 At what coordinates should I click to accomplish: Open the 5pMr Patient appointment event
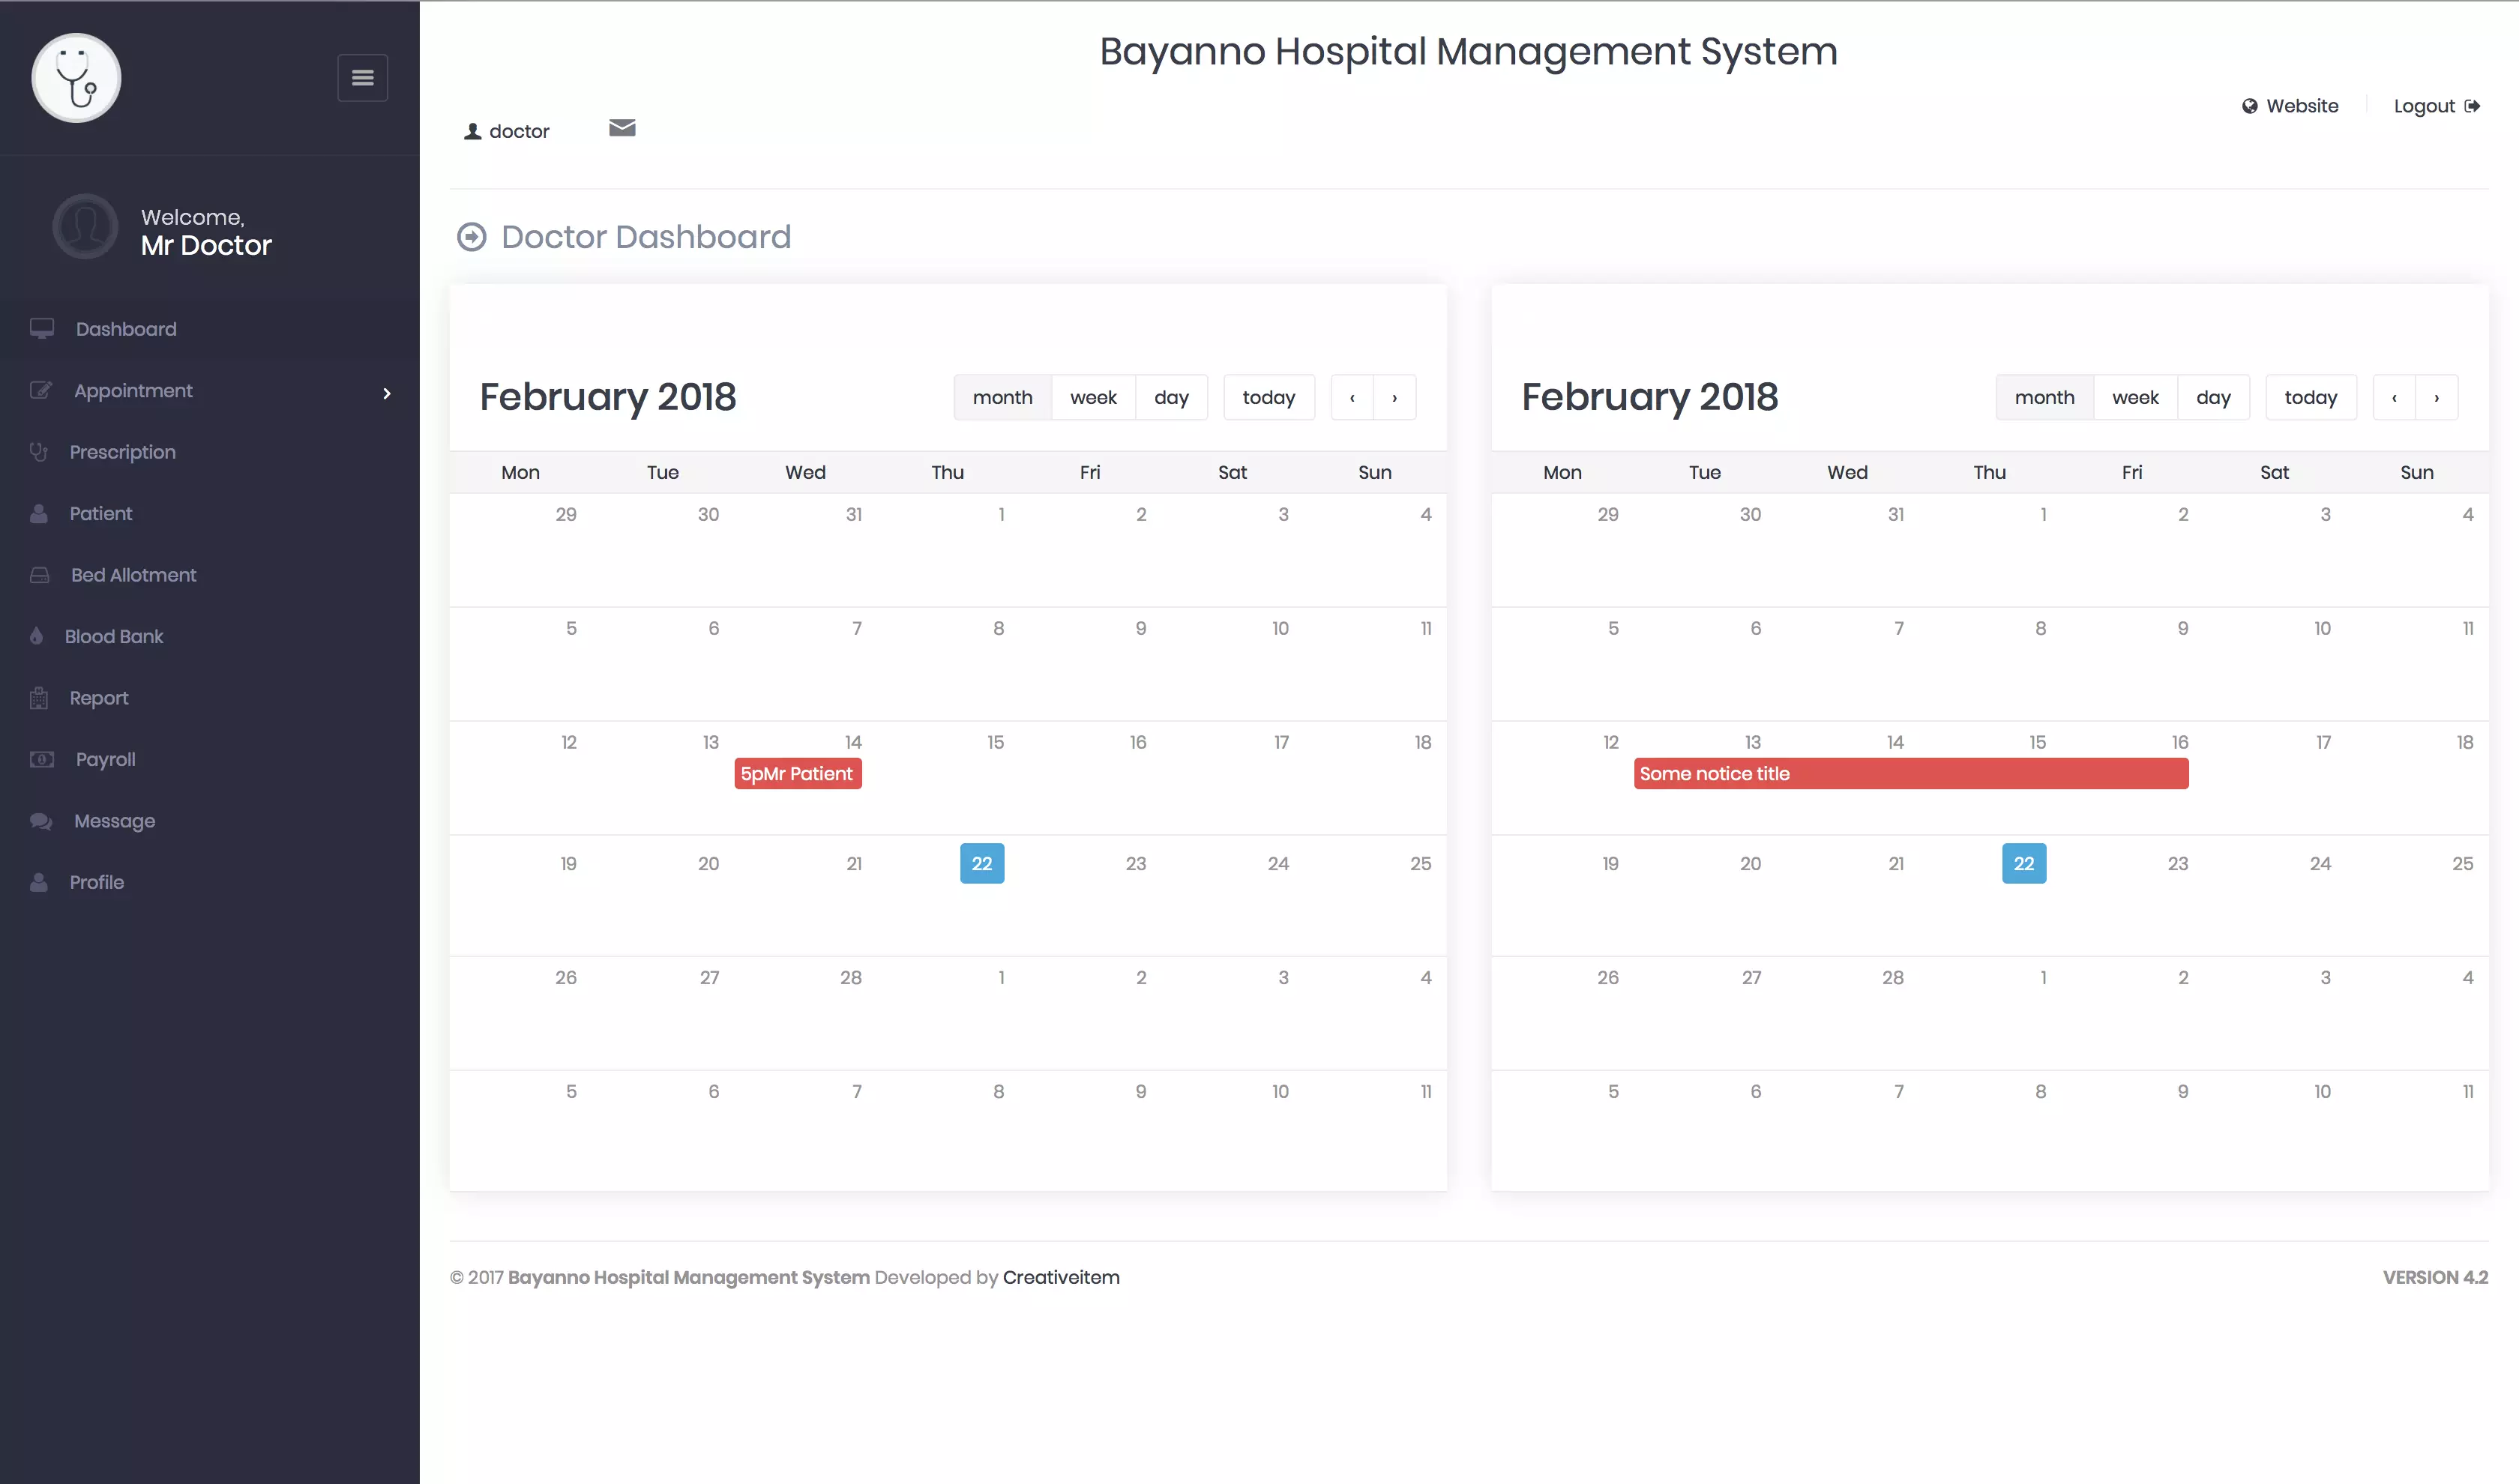798,773
